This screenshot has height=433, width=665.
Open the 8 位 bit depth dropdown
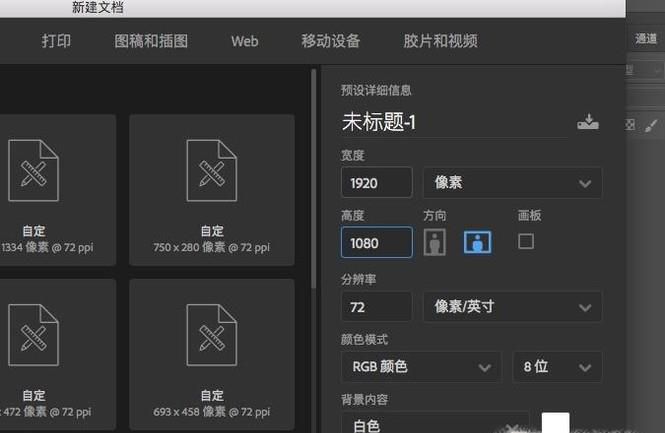coord(557,367)
